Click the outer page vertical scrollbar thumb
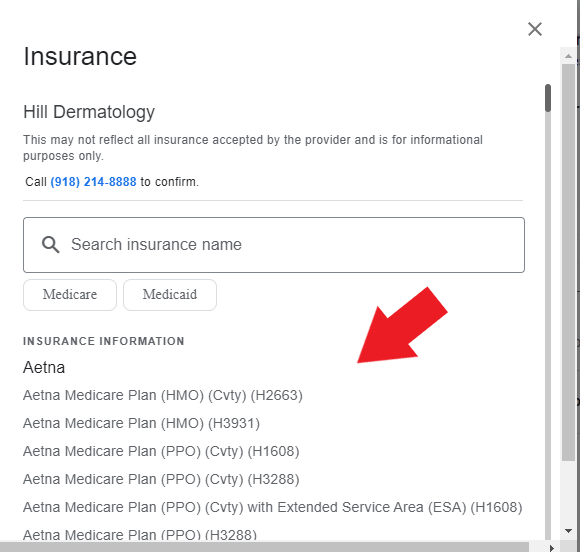This screenshot has height=552, width=580. (569, 262)
